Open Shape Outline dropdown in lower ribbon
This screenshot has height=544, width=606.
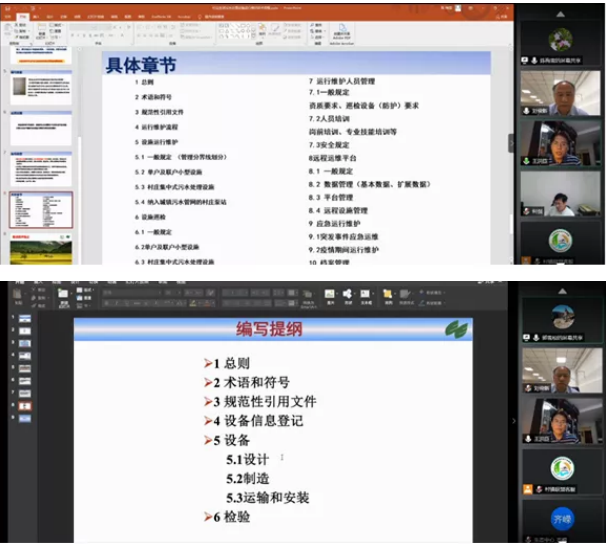pyautogui.click(x=431, y=303)
